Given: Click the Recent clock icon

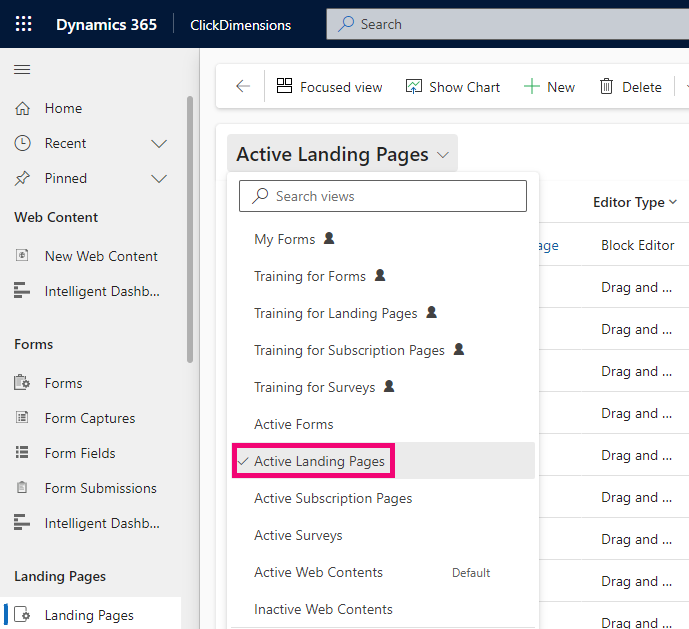Looking at the screenshot, I should coord(22,143).
